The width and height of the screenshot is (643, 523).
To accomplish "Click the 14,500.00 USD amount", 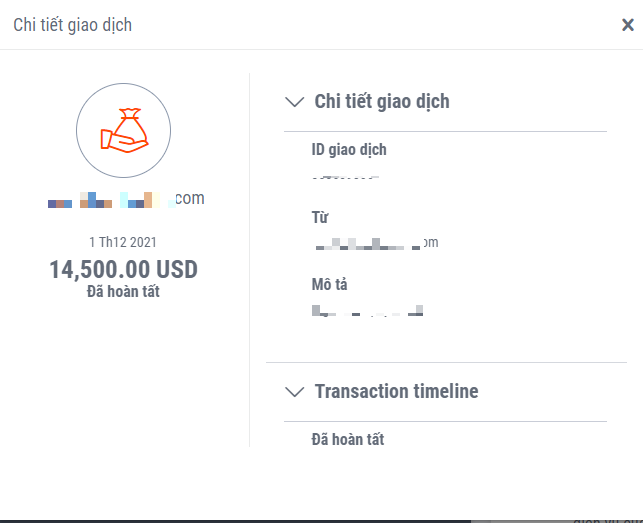I will point(124,269).
